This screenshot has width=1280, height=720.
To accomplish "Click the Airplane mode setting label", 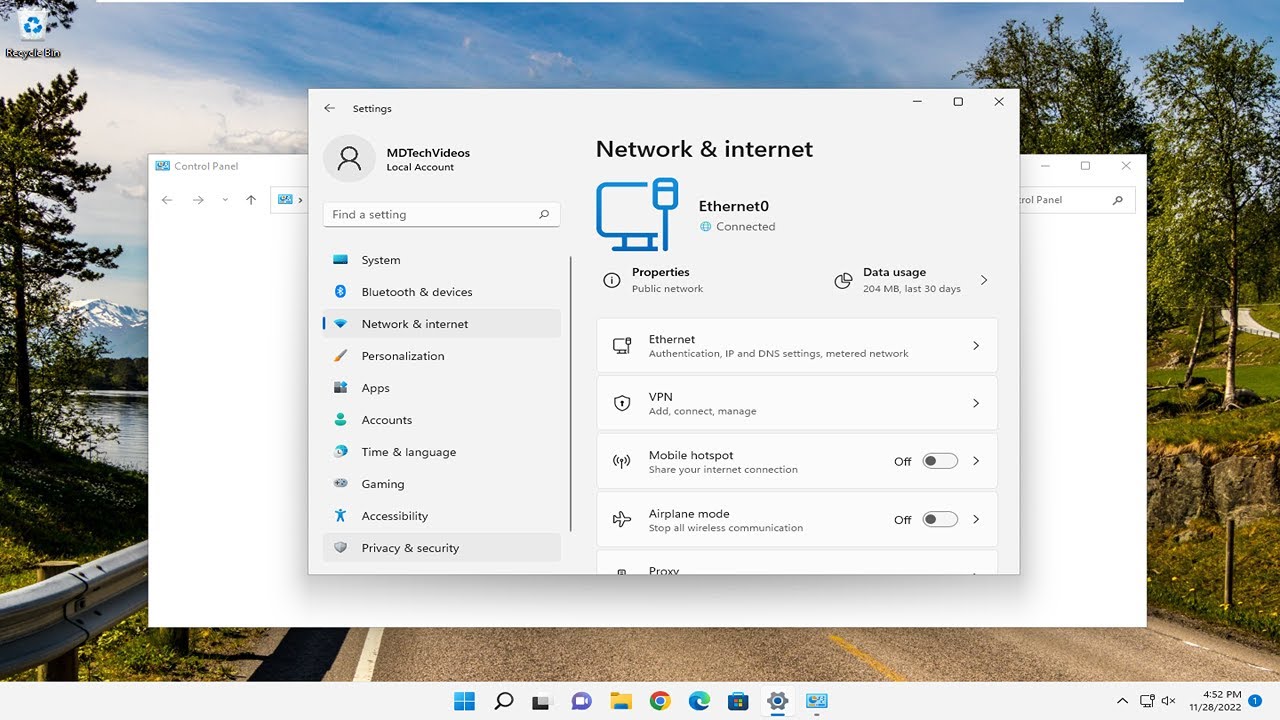I will tap(689, 513).
